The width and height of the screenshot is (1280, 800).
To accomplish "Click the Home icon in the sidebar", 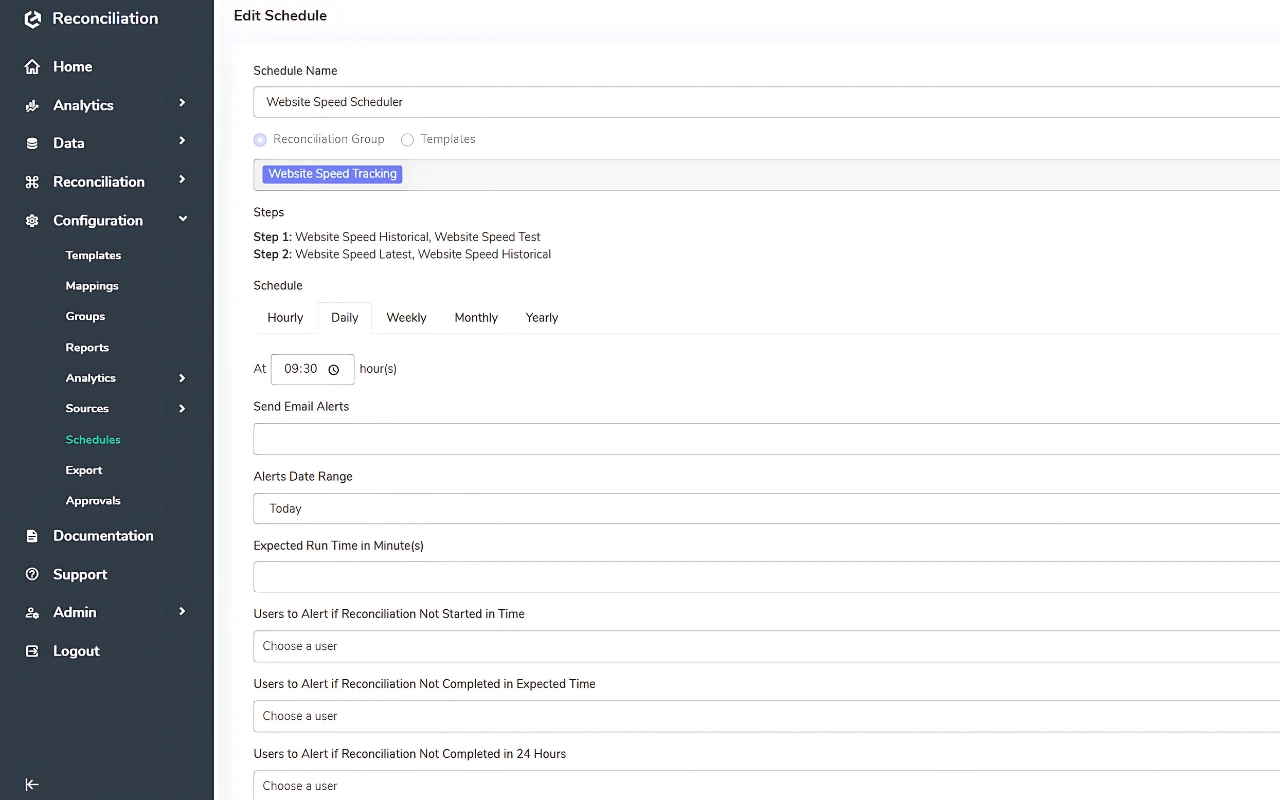I will (33, 66).
